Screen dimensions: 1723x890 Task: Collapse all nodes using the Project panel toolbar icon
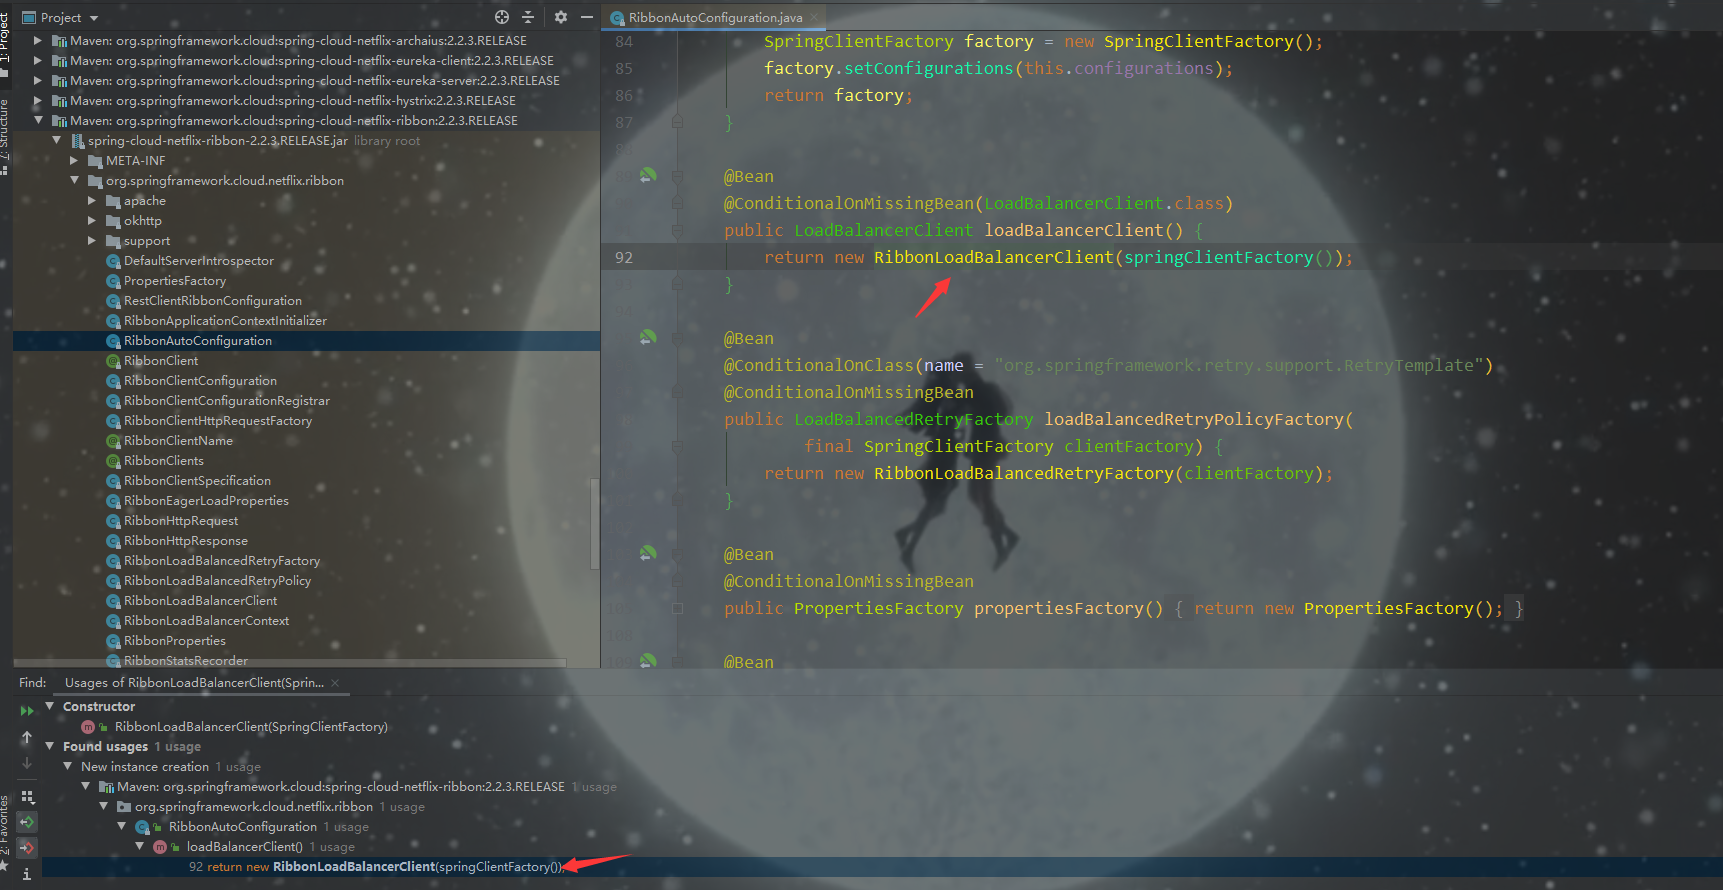click(x=529, y=17)
